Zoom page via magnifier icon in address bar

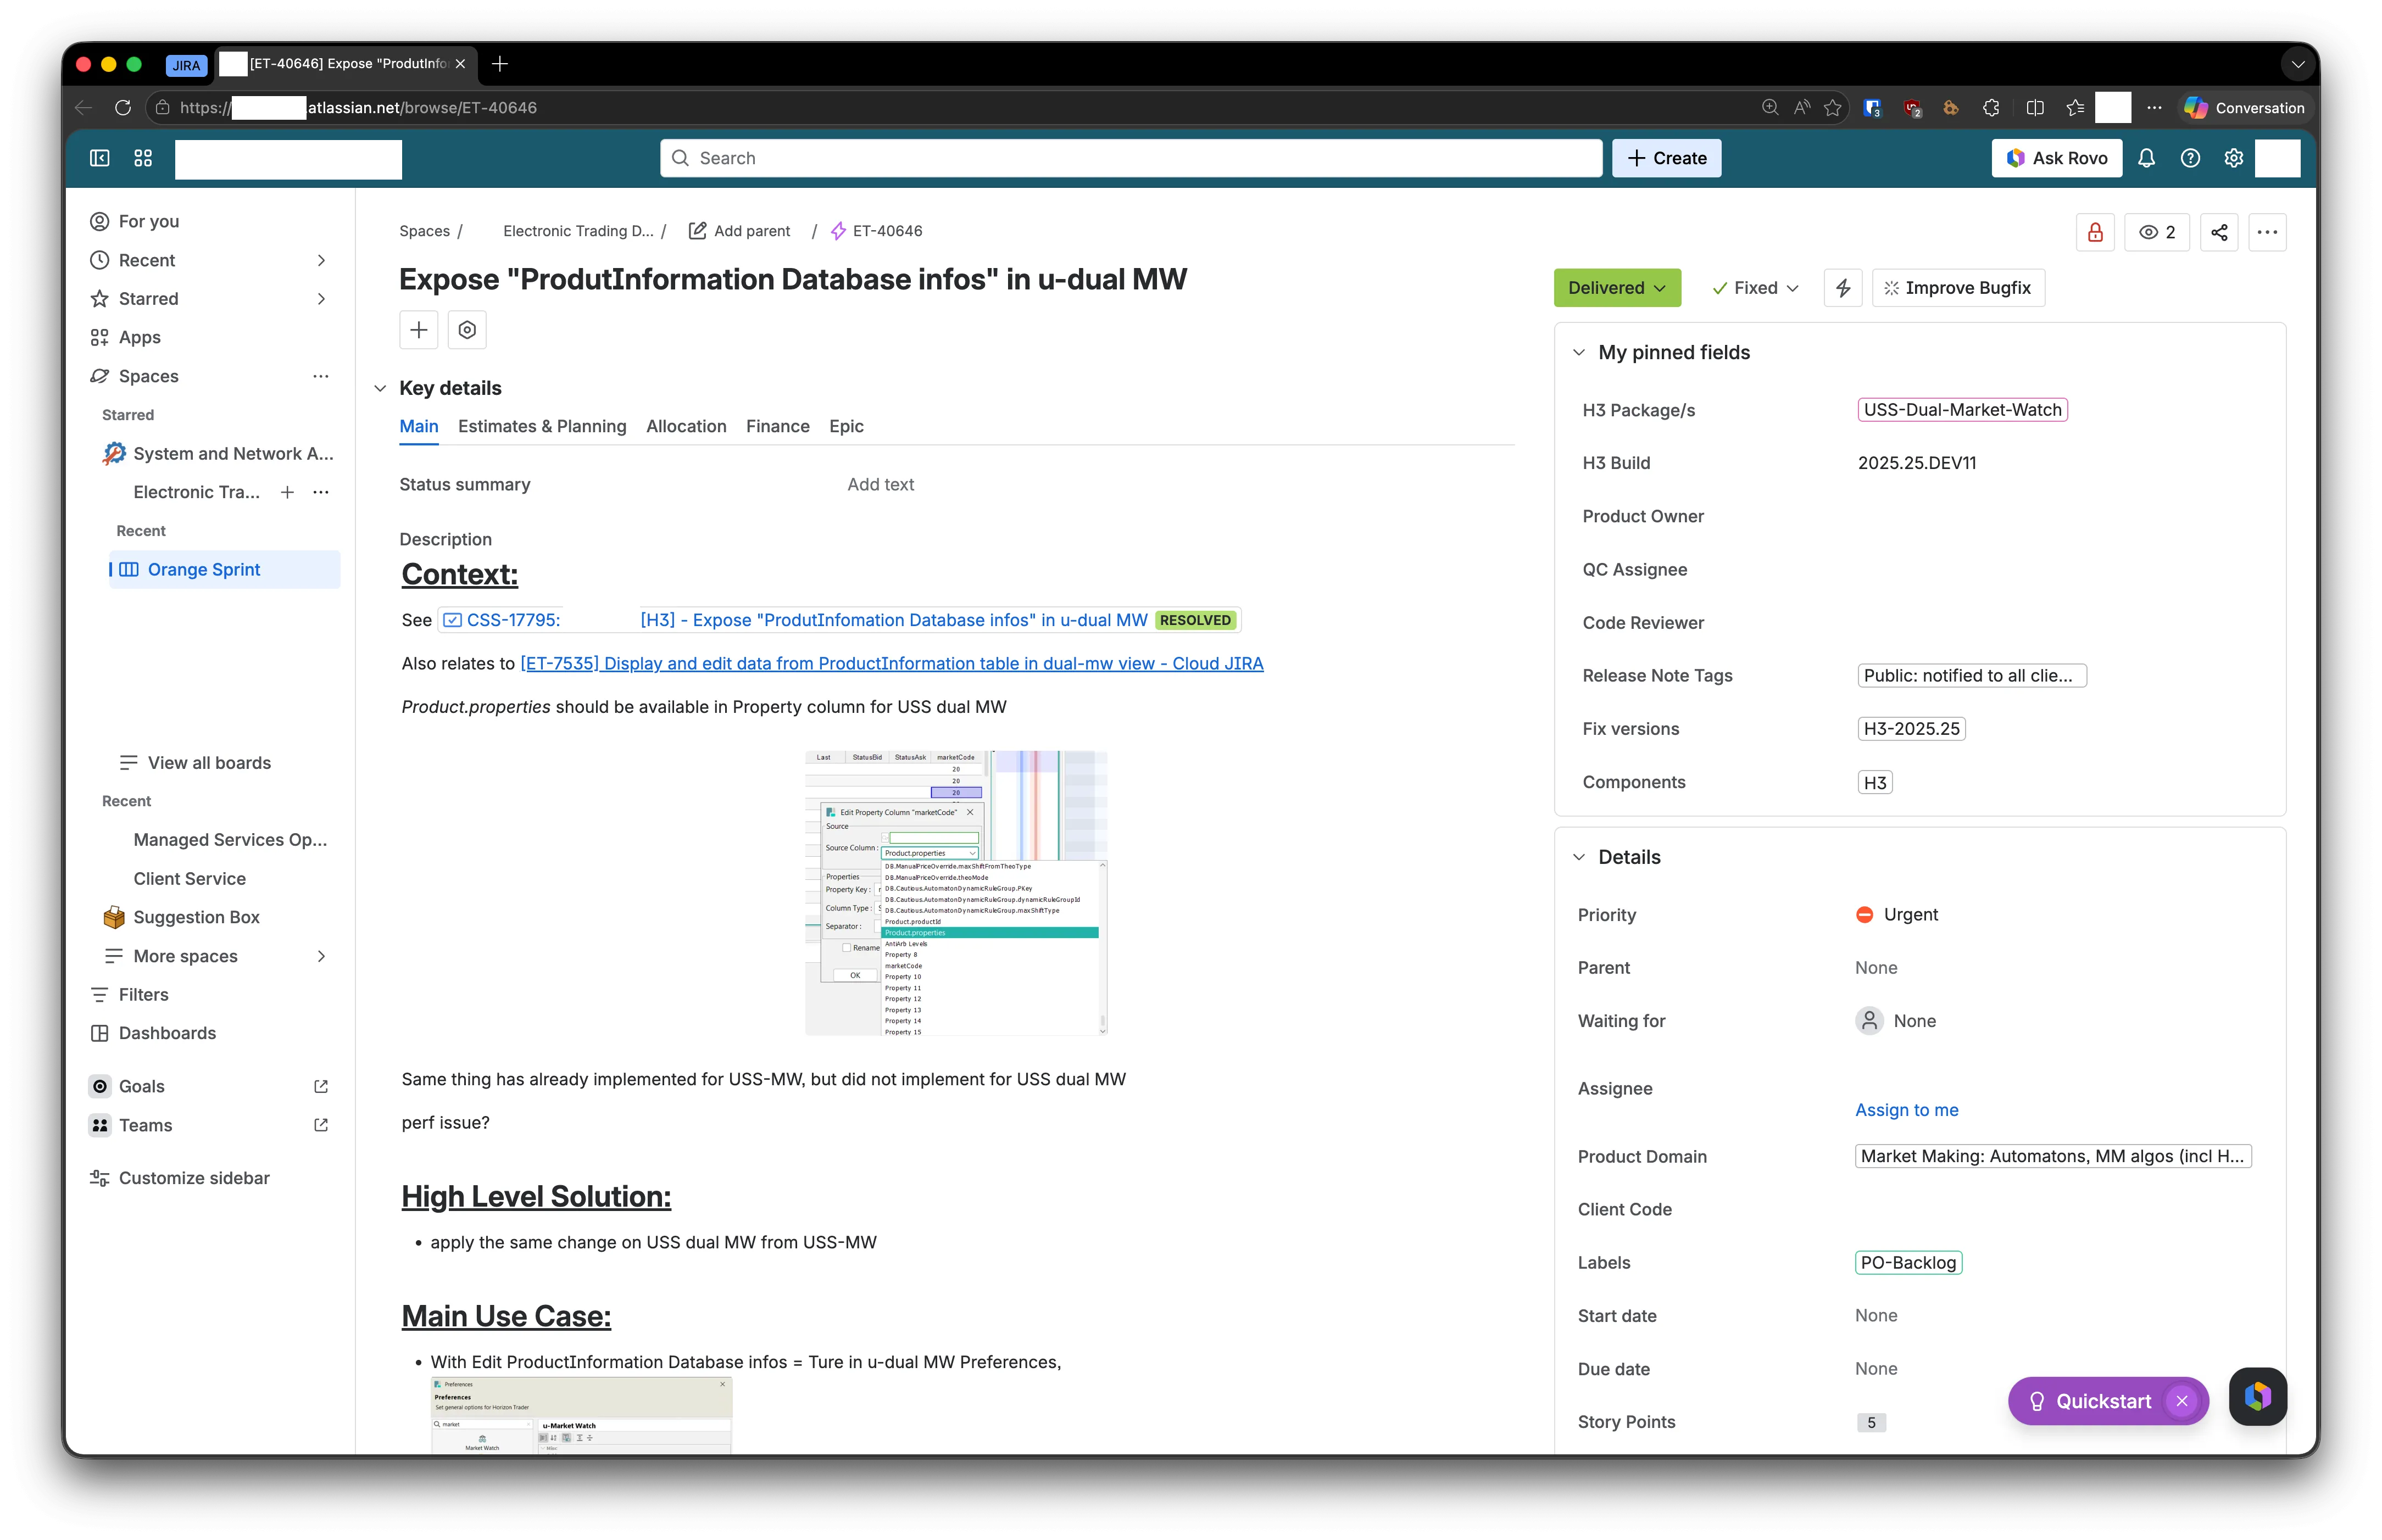click(1770, 107)
